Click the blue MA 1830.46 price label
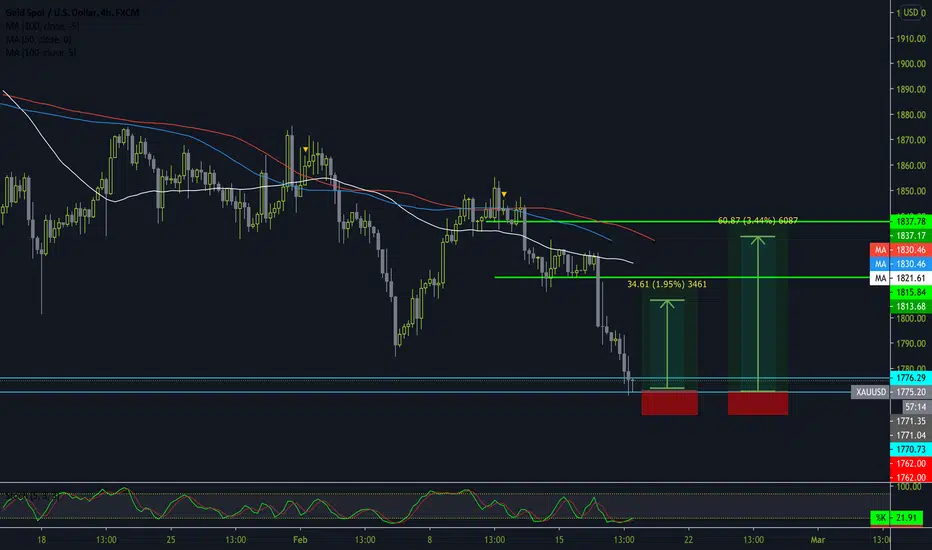 tap(900, 264)
